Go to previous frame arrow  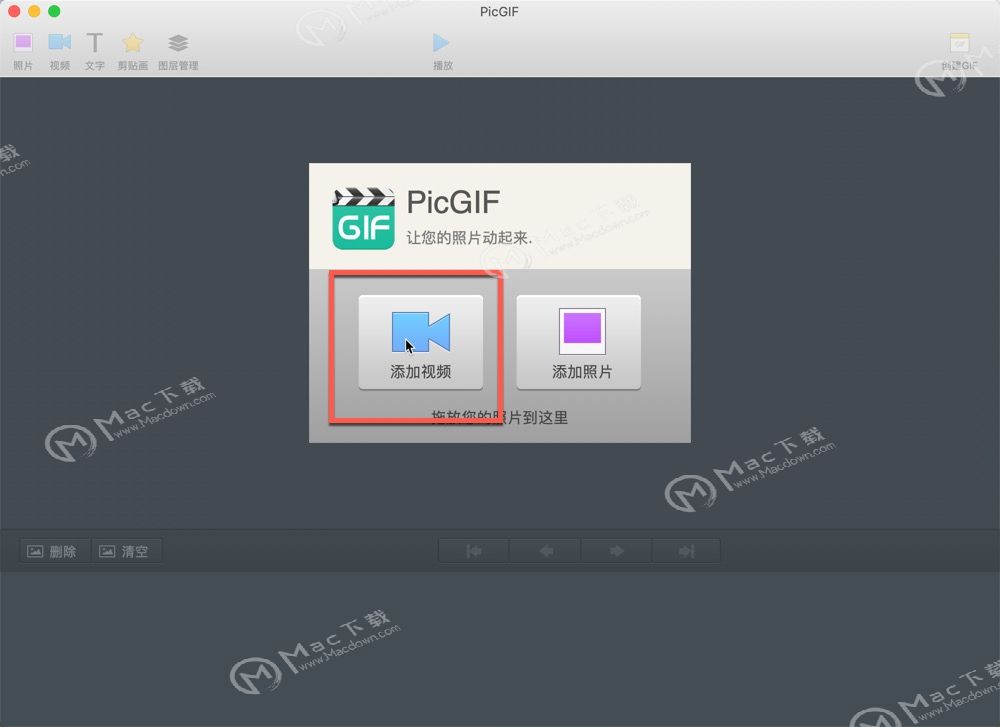545,551
